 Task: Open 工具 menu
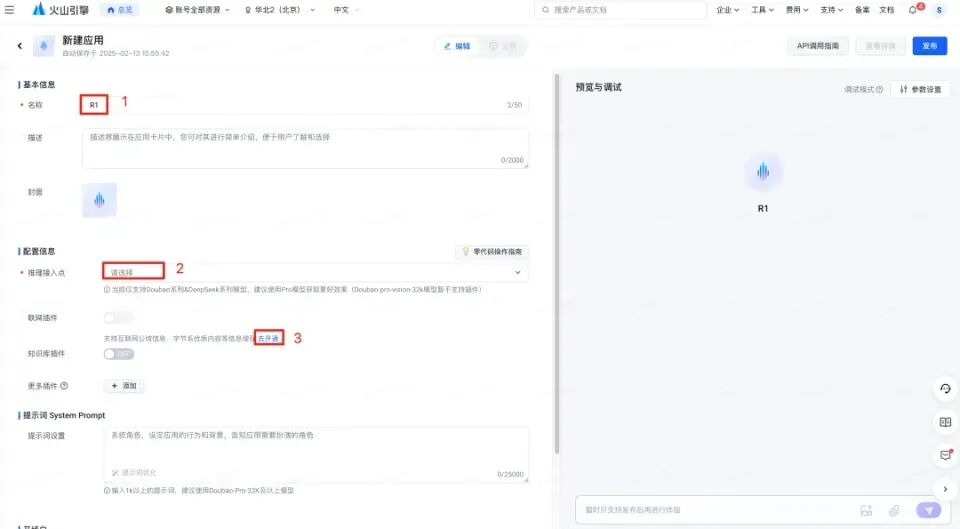click(762, 10)
